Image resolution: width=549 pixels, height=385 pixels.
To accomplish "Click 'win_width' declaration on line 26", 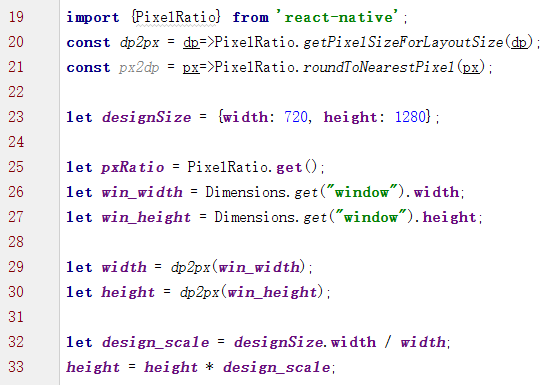I will [142, 192].
